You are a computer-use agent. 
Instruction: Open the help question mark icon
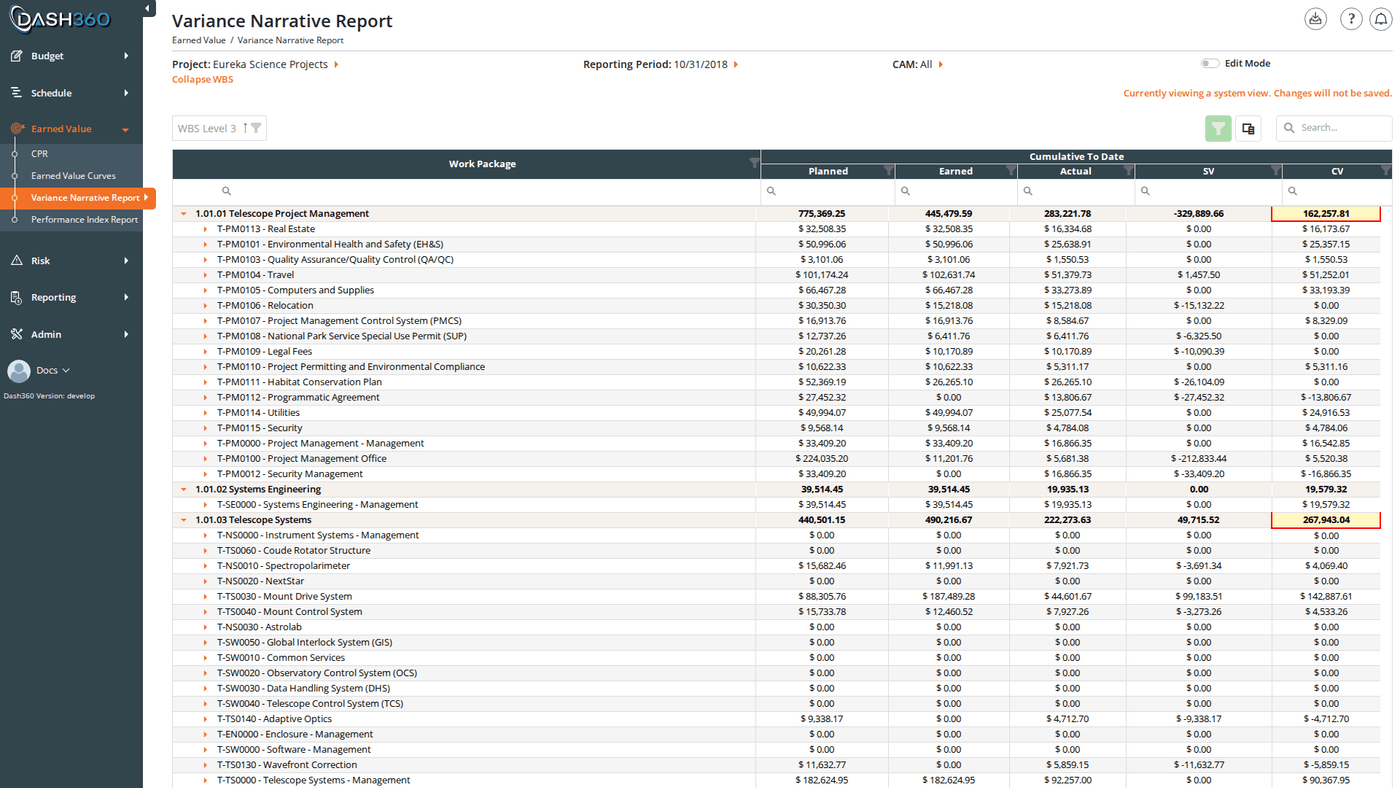[x=1351, y=19]
